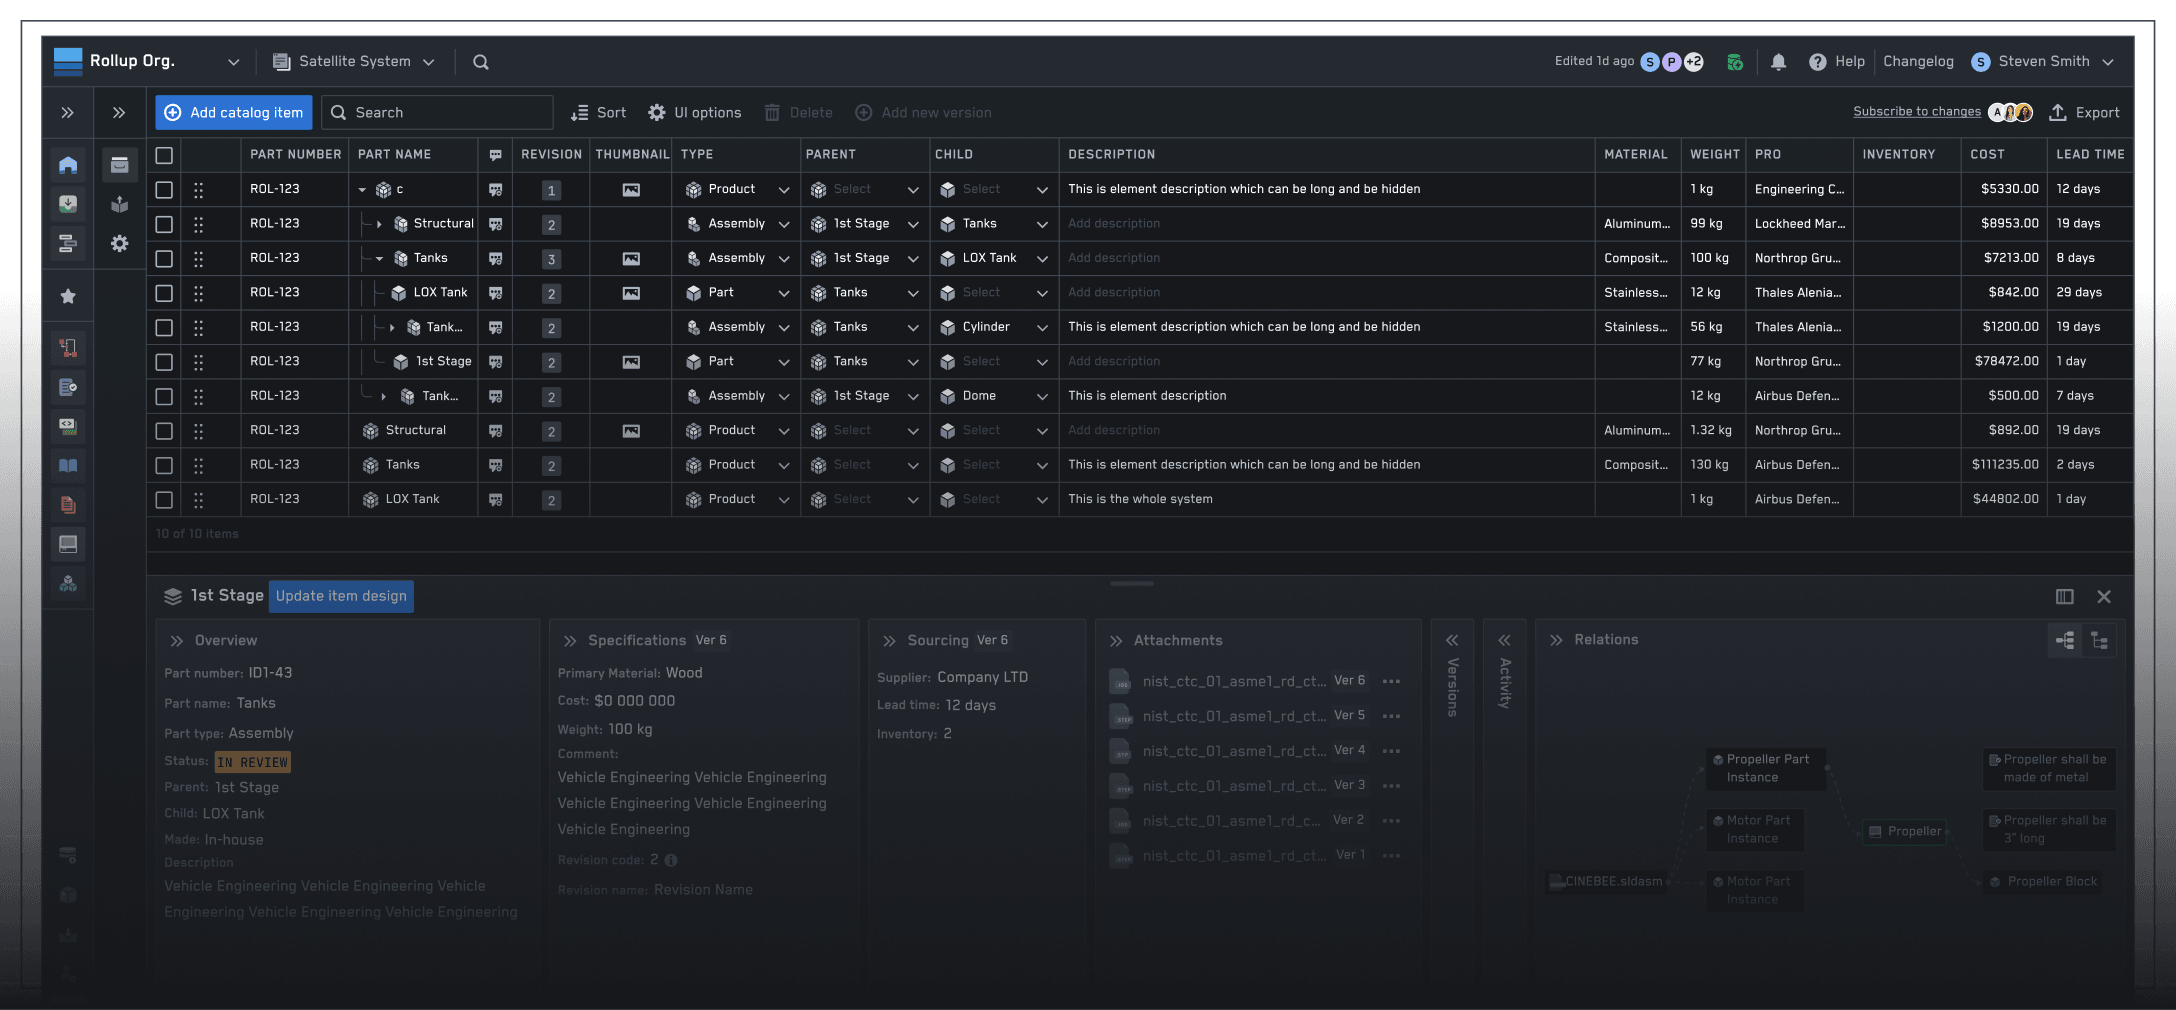2176x1010 pixels.
Task: Check the box for Structural Product row
Action: click(x=164, y=431)
